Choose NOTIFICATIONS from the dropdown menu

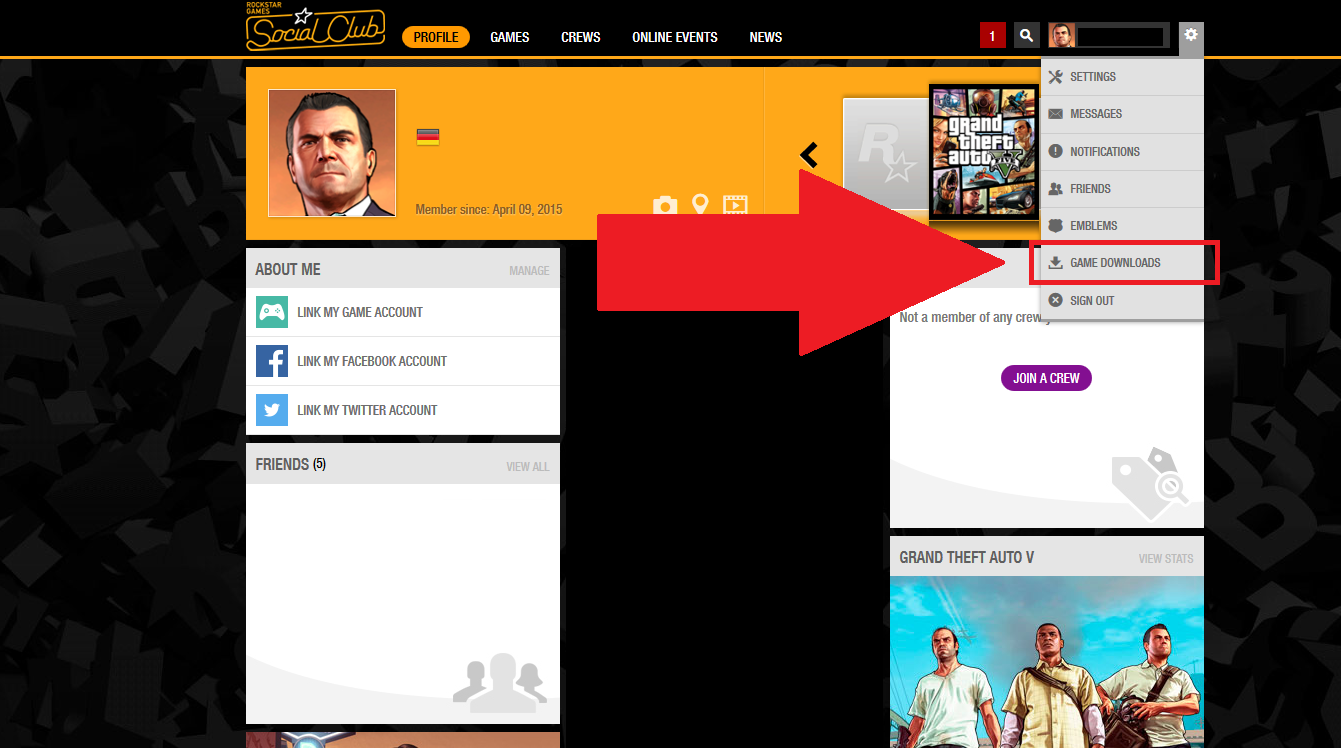pyautogui.click(x=1122, y=151)
